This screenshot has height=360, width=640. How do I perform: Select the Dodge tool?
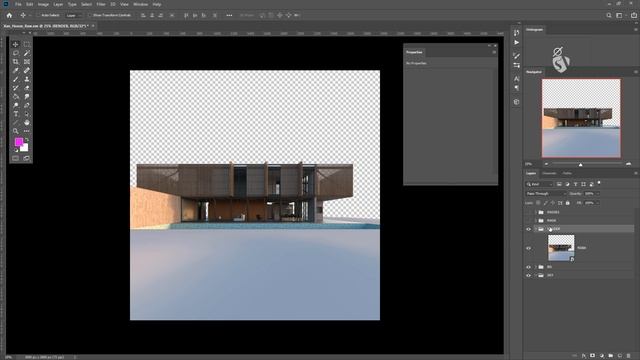[x=16, y=105]
